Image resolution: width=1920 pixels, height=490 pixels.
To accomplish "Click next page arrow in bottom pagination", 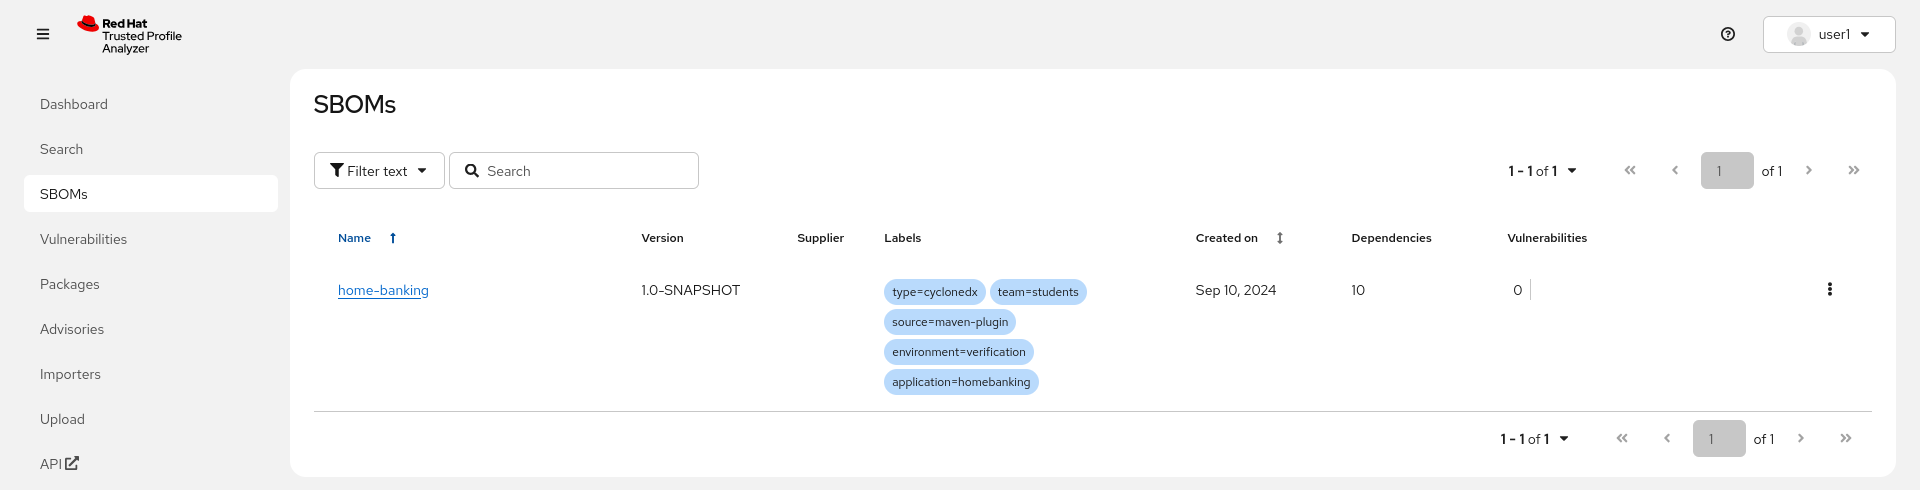I will click(x=1800, y=439).
